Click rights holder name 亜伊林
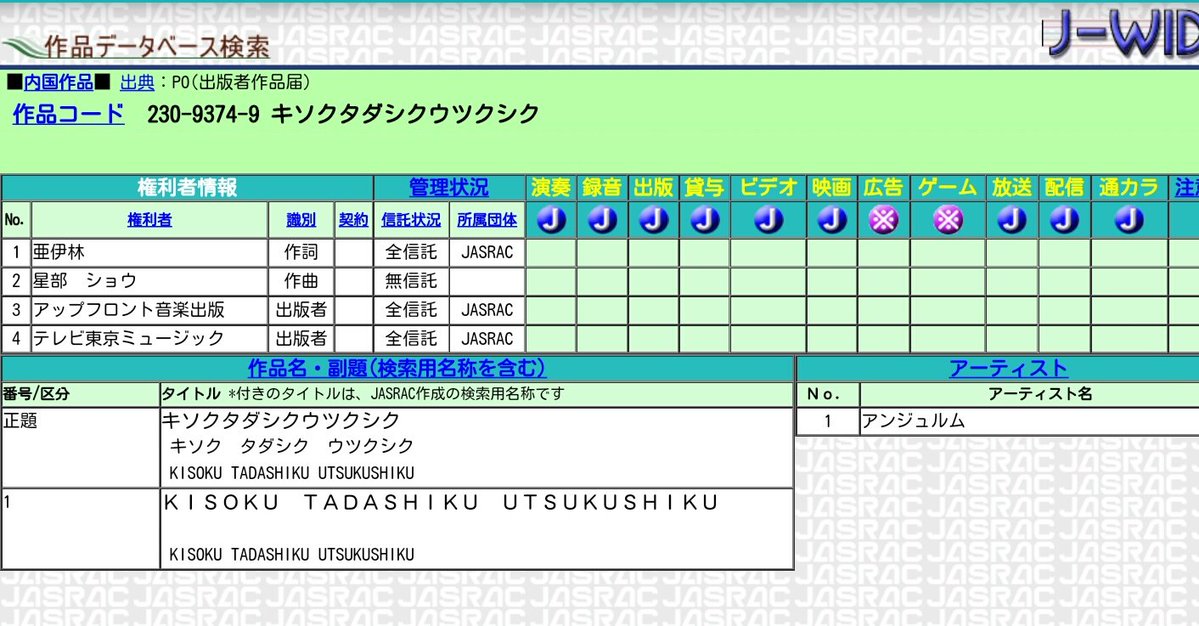Viewport: 1199px width, 626px height. click(59, 252)
